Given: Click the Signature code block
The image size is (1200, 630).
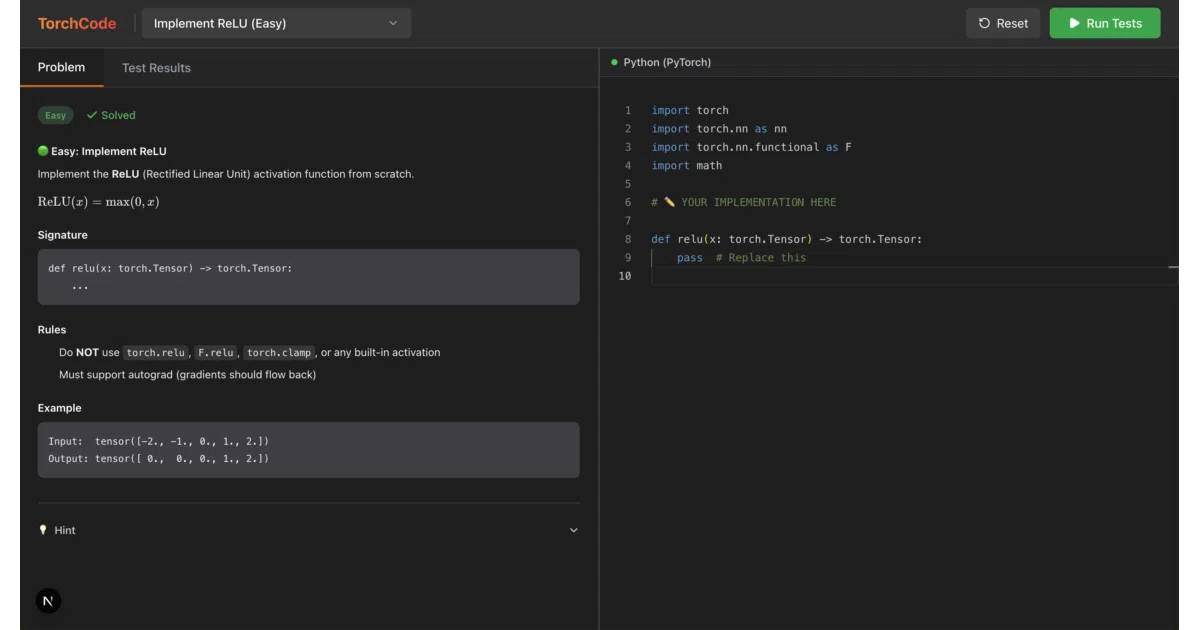Looking at the screenshot, I should coord(308,277).
